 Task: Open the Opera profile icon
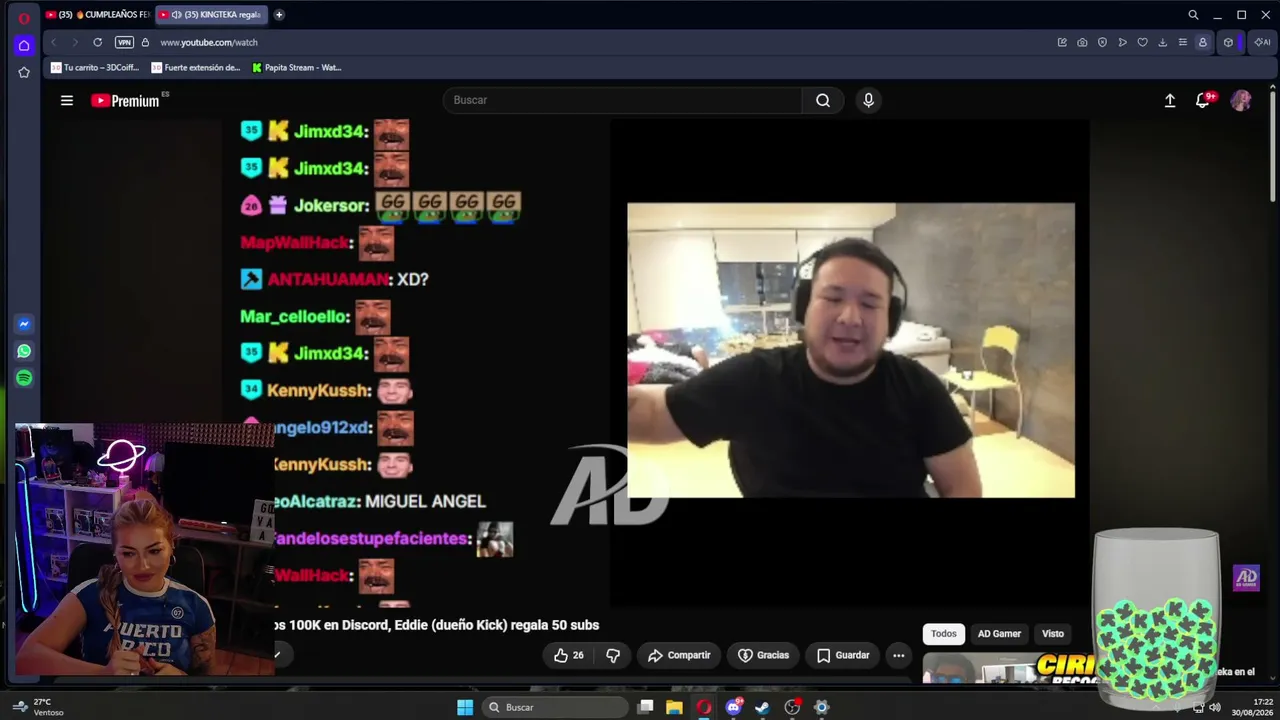[x=1202, y=42]
